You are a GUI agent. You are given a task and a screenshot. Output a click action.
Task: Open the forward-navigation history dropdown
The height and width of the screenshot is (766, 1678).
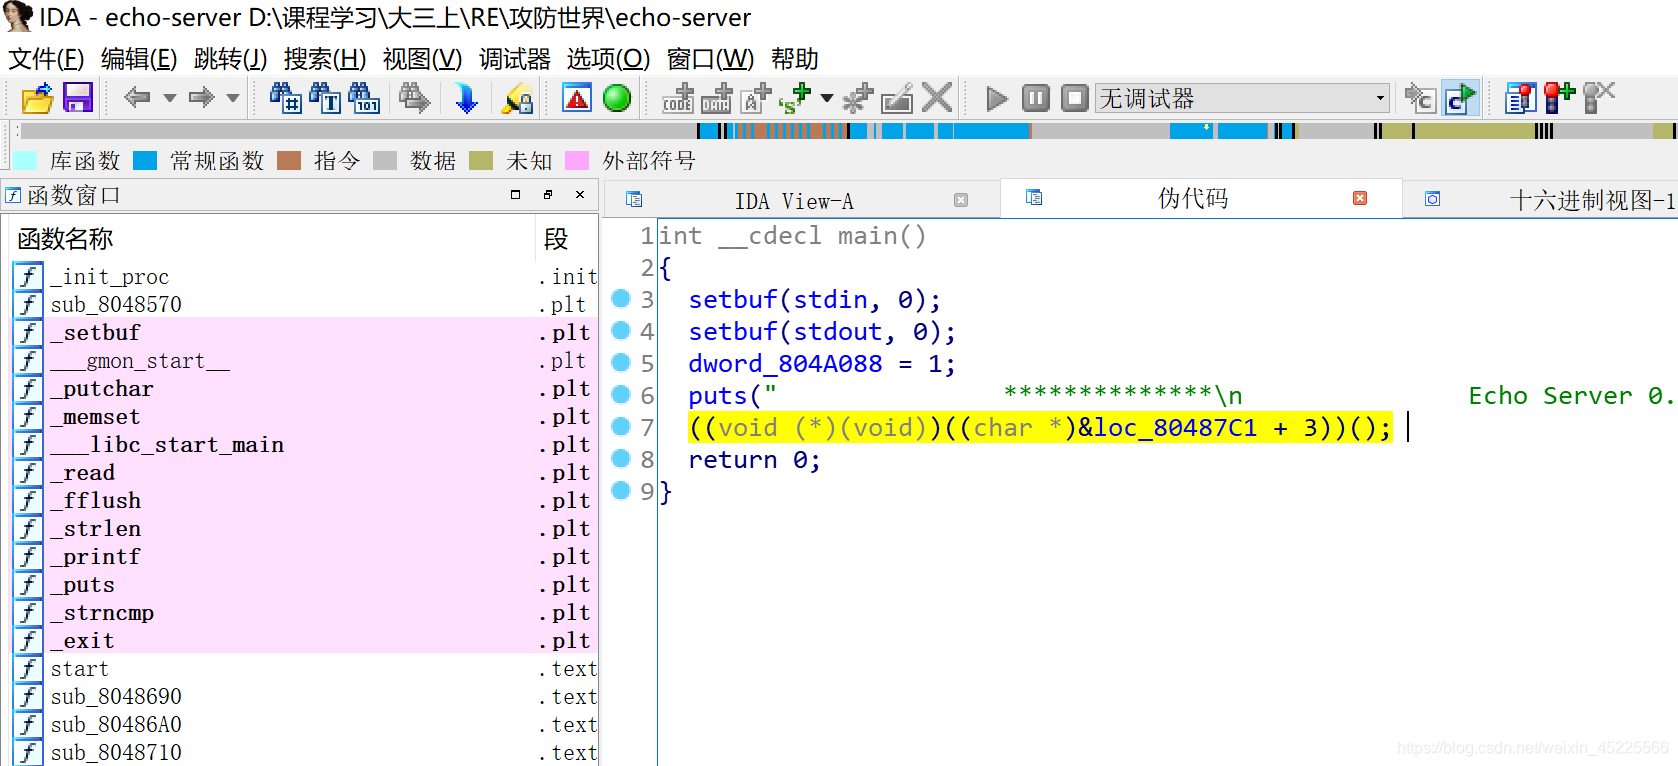pos(233,98)
